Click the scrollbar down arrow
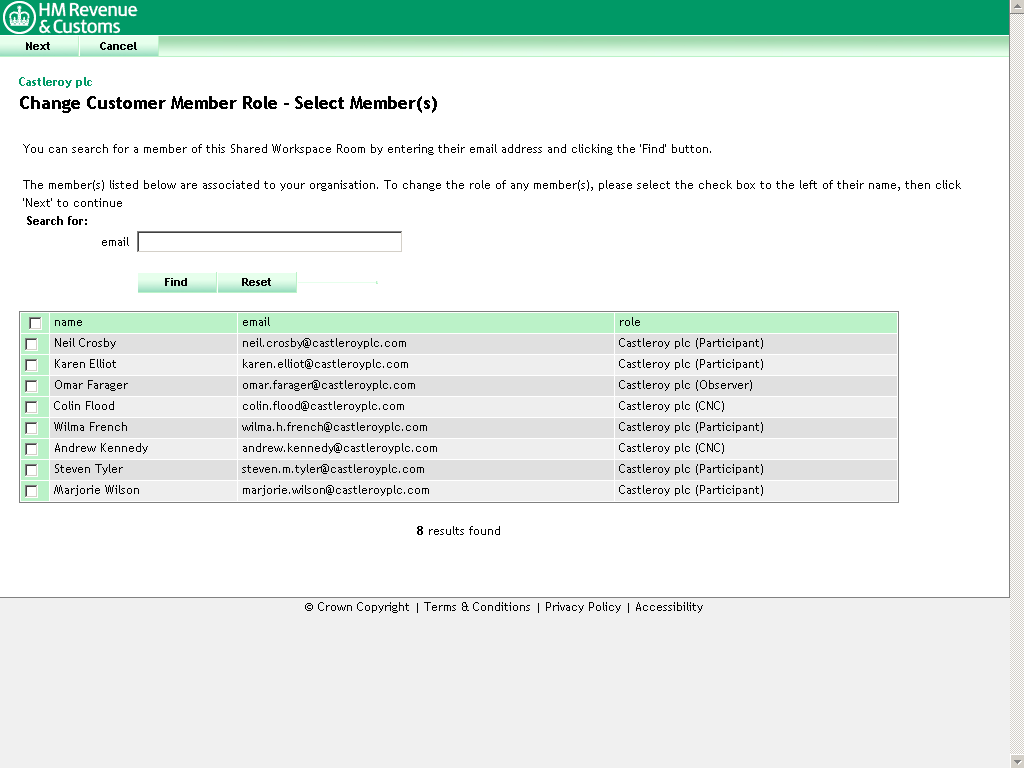 click(x=1016, y=760)
